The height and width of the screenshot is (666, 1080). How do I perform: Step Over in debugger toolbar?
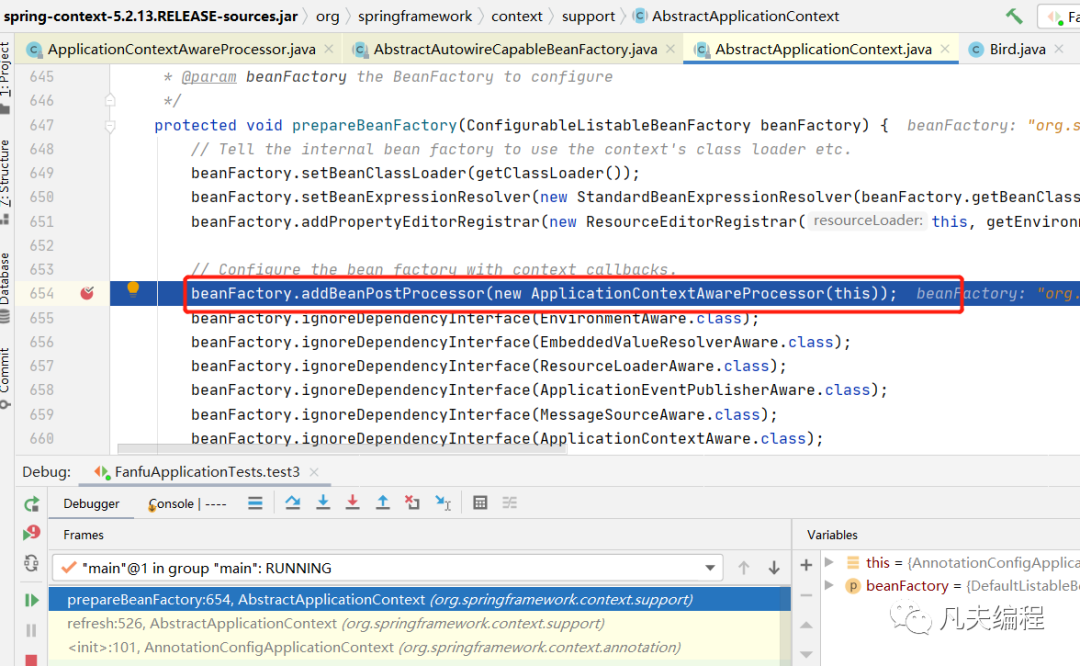(x=293, y=503)
